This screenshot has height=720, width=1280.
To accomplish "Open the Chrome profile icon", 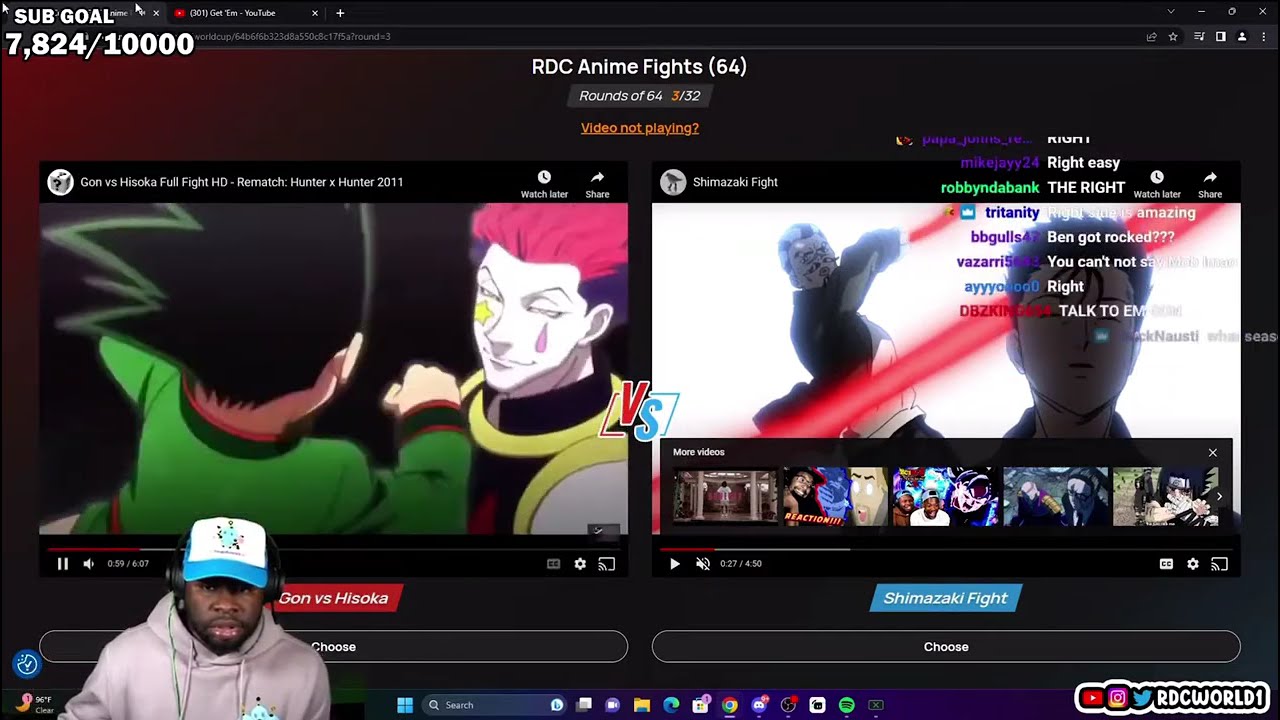I will click(1242, 37).
